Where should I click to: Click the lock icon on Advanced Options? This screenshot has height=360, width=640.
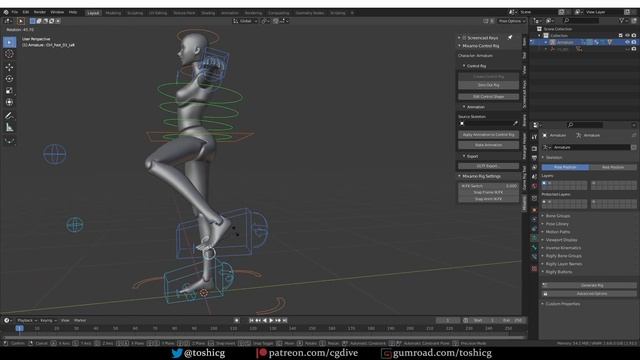(x=545, y=294)
